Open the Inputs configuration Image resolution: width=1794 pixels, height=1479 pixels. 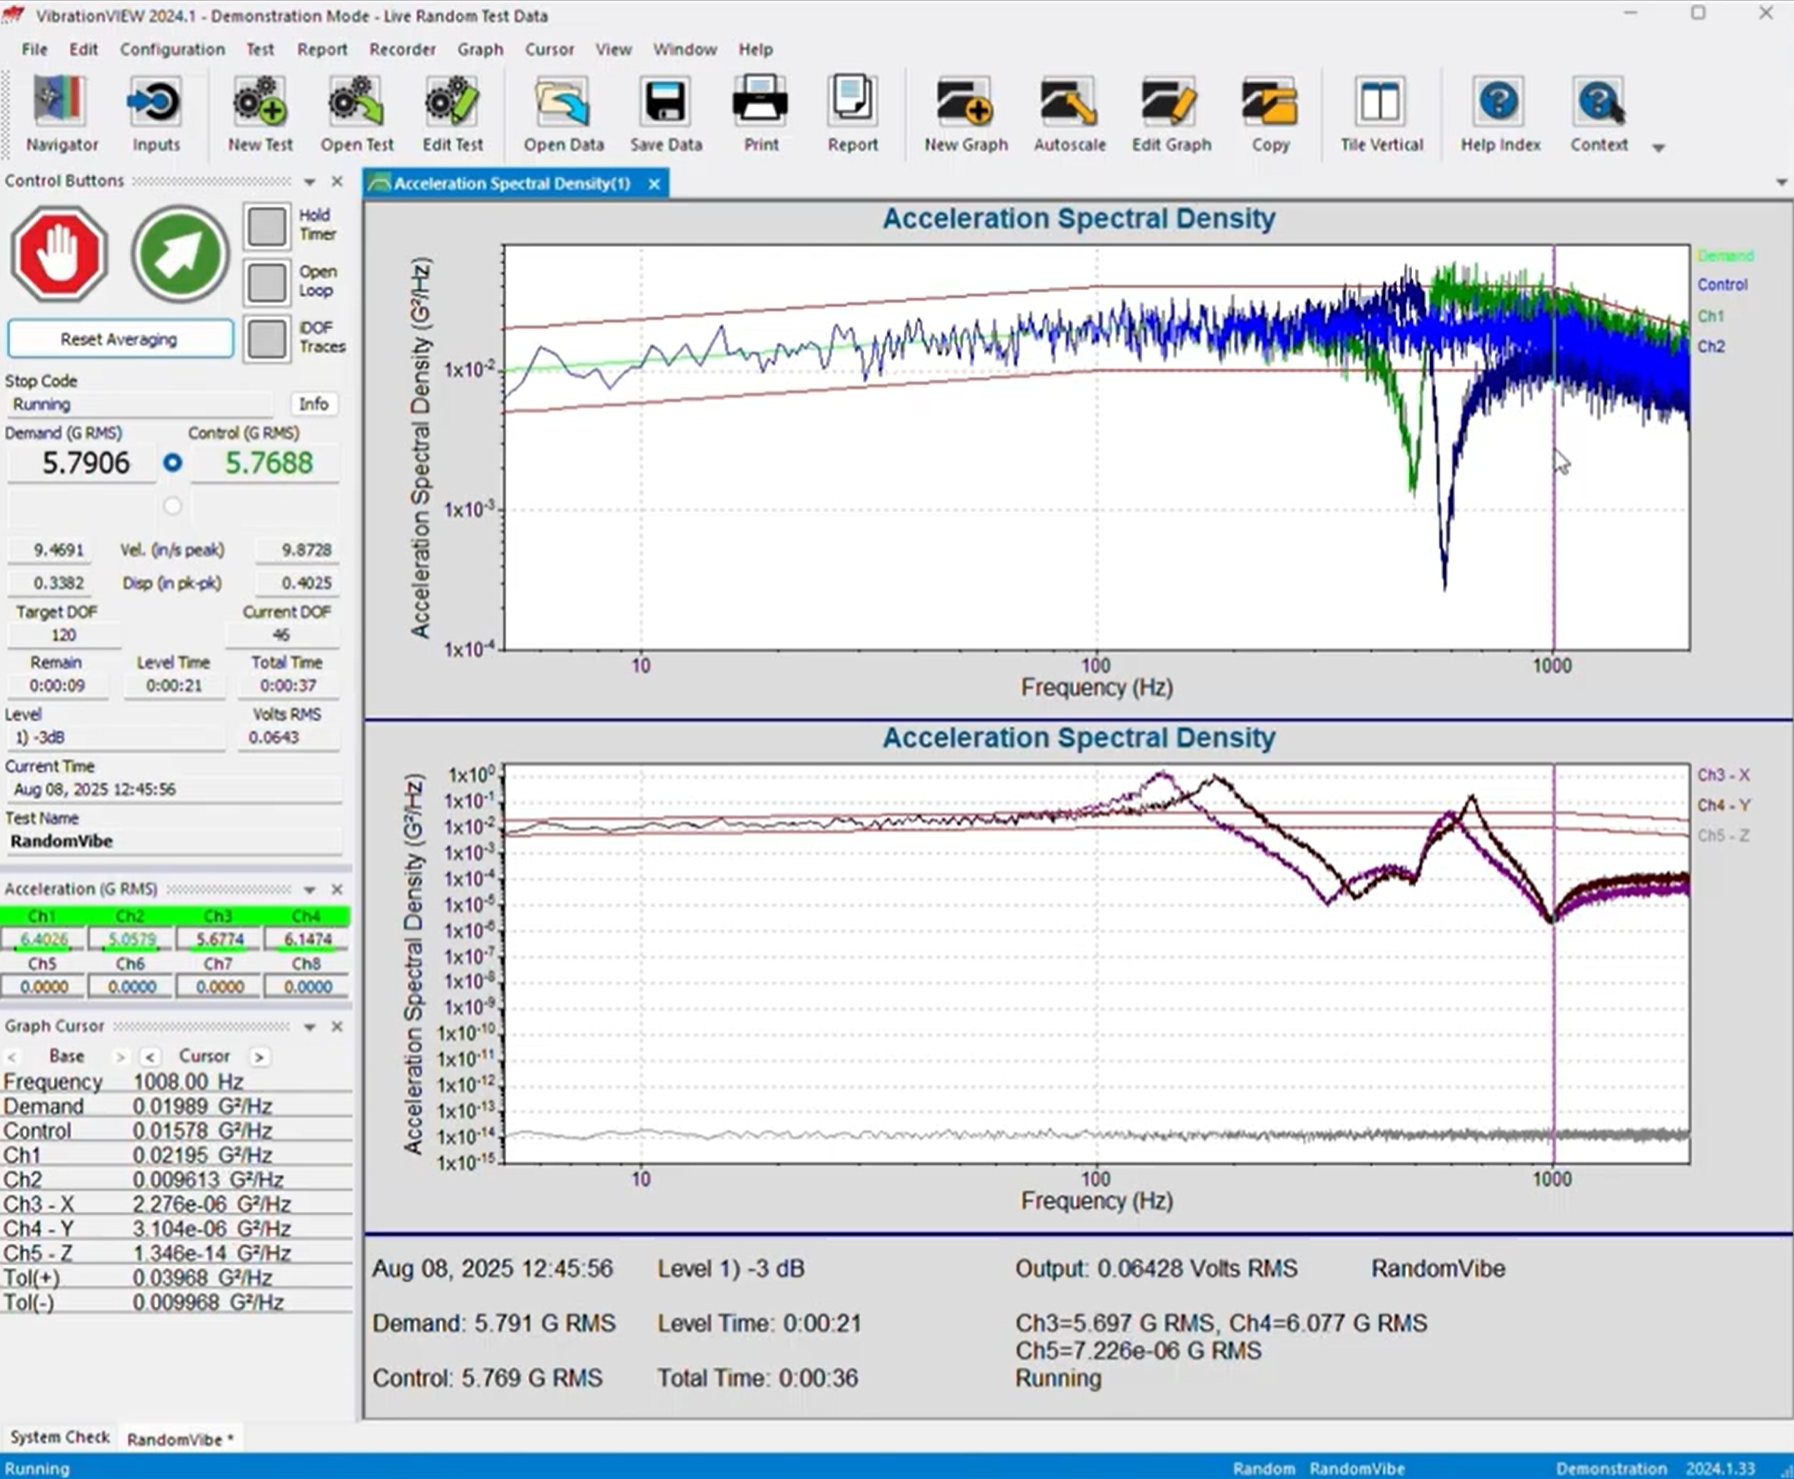tap(156, 114)
